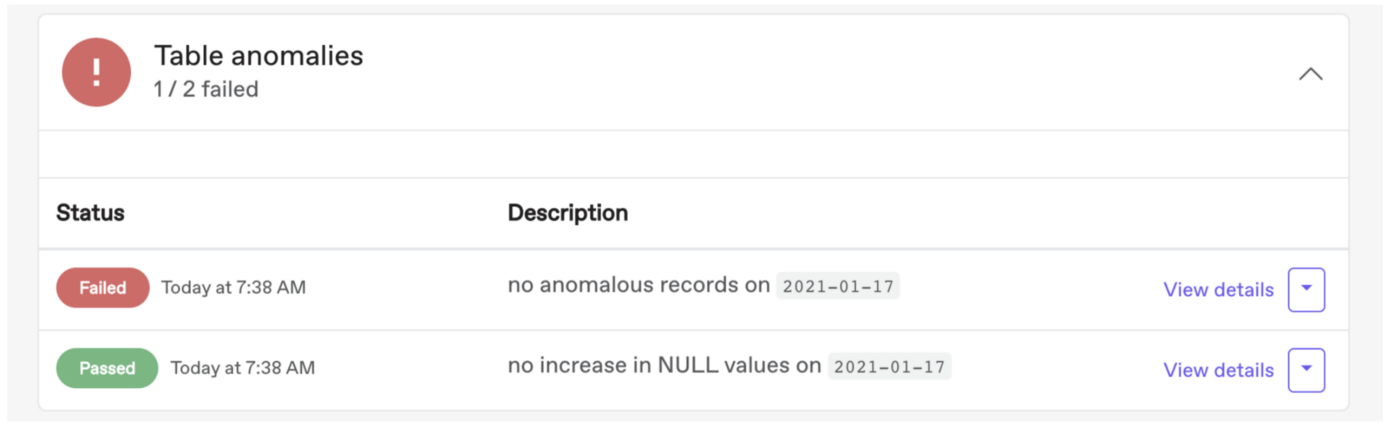Click the green Passed status badge

tap(107, 368)
